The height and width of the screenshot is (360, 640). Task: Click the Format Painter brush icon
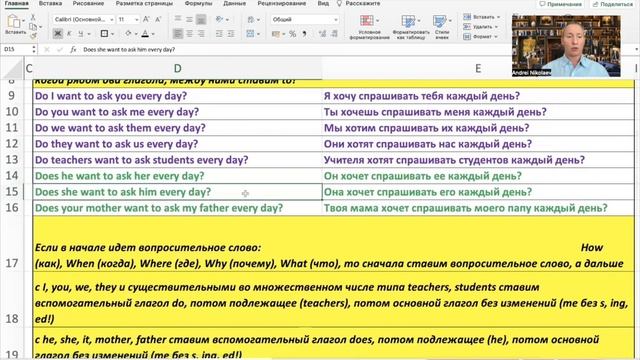pyautogui.click(x=33, y=36)
